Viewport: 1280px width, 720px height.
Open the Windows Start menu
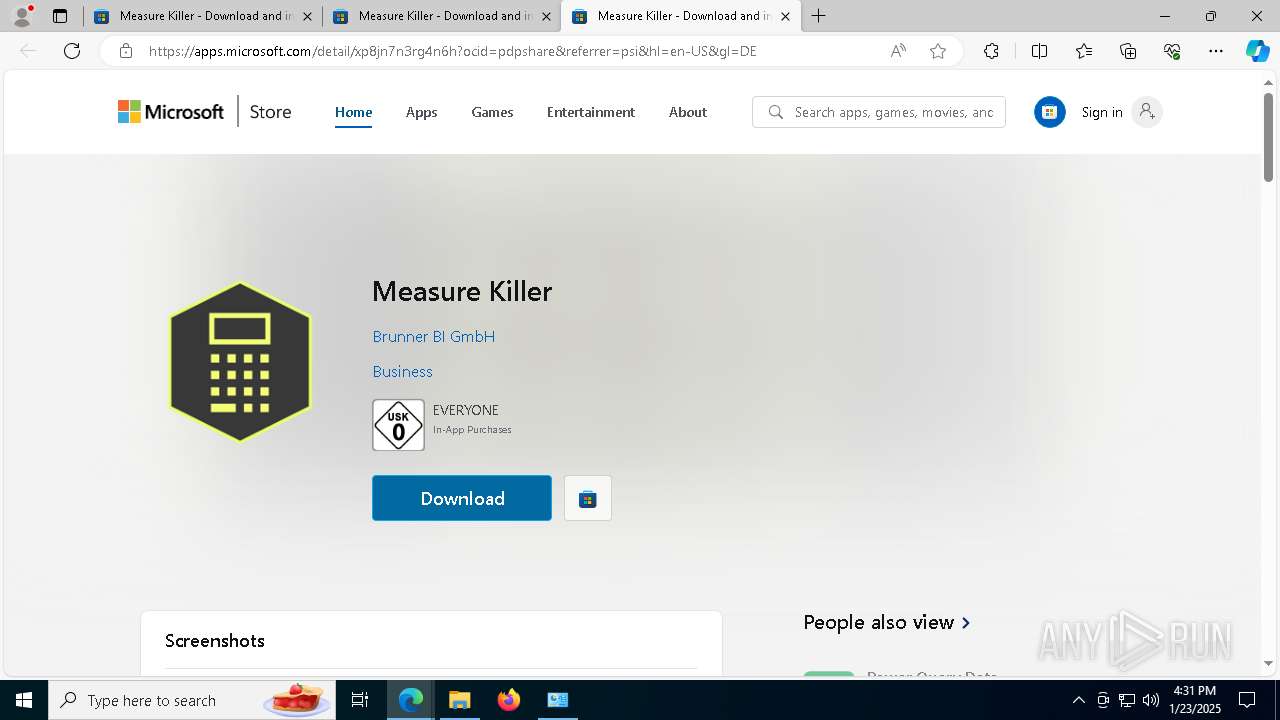pos(24,700)
